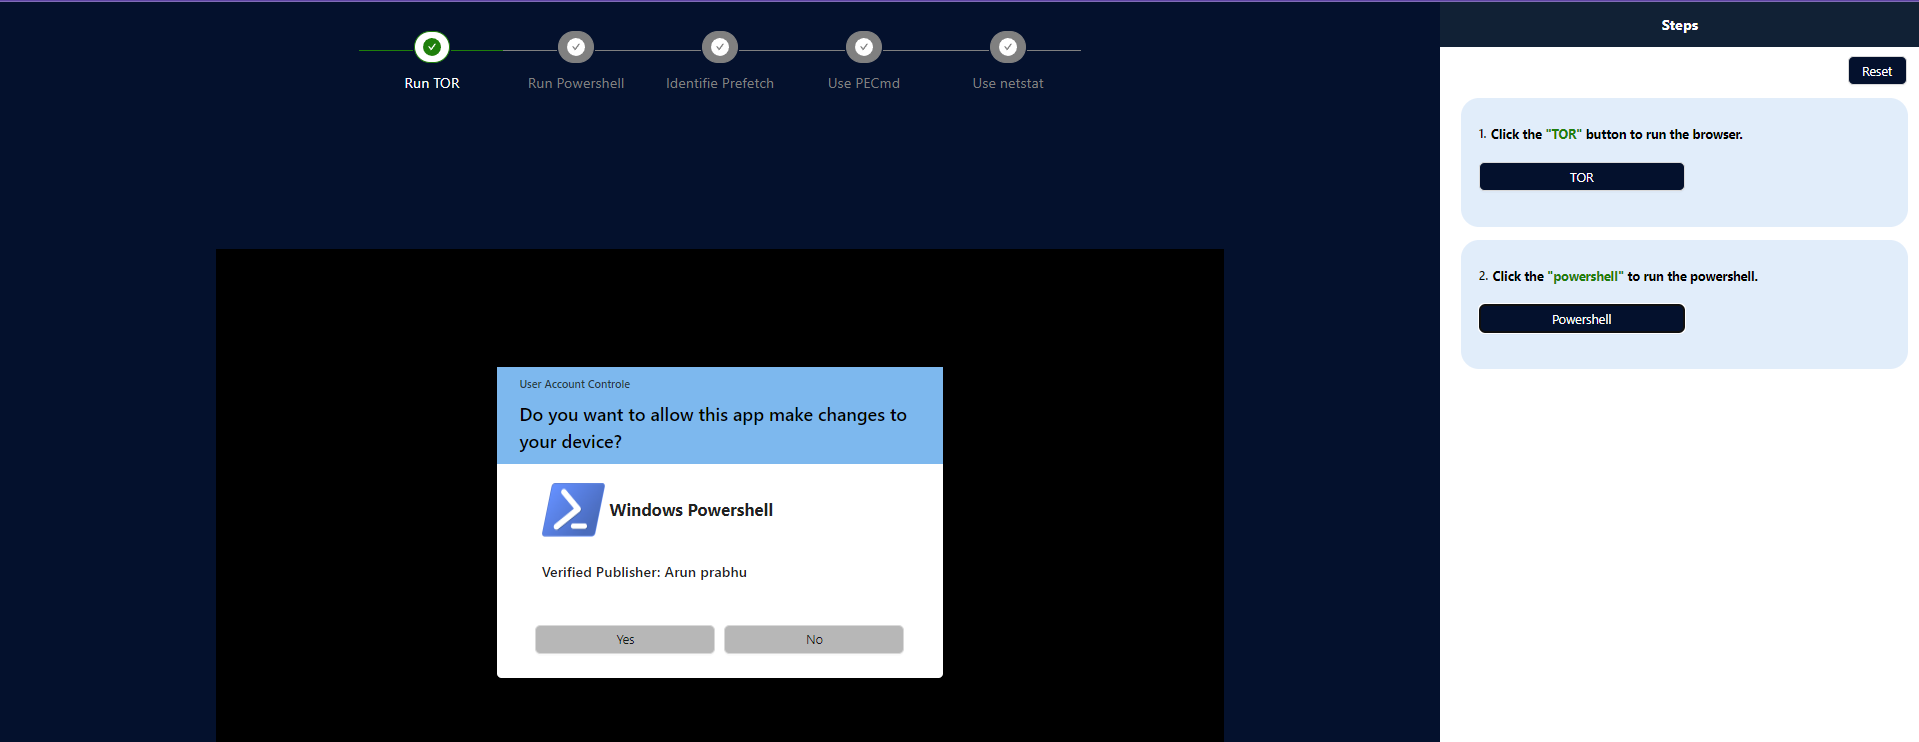Viewport: 1919px width, 742px height.
Task: Run the Powershell button in step 2
Action: pos(1581,319)
